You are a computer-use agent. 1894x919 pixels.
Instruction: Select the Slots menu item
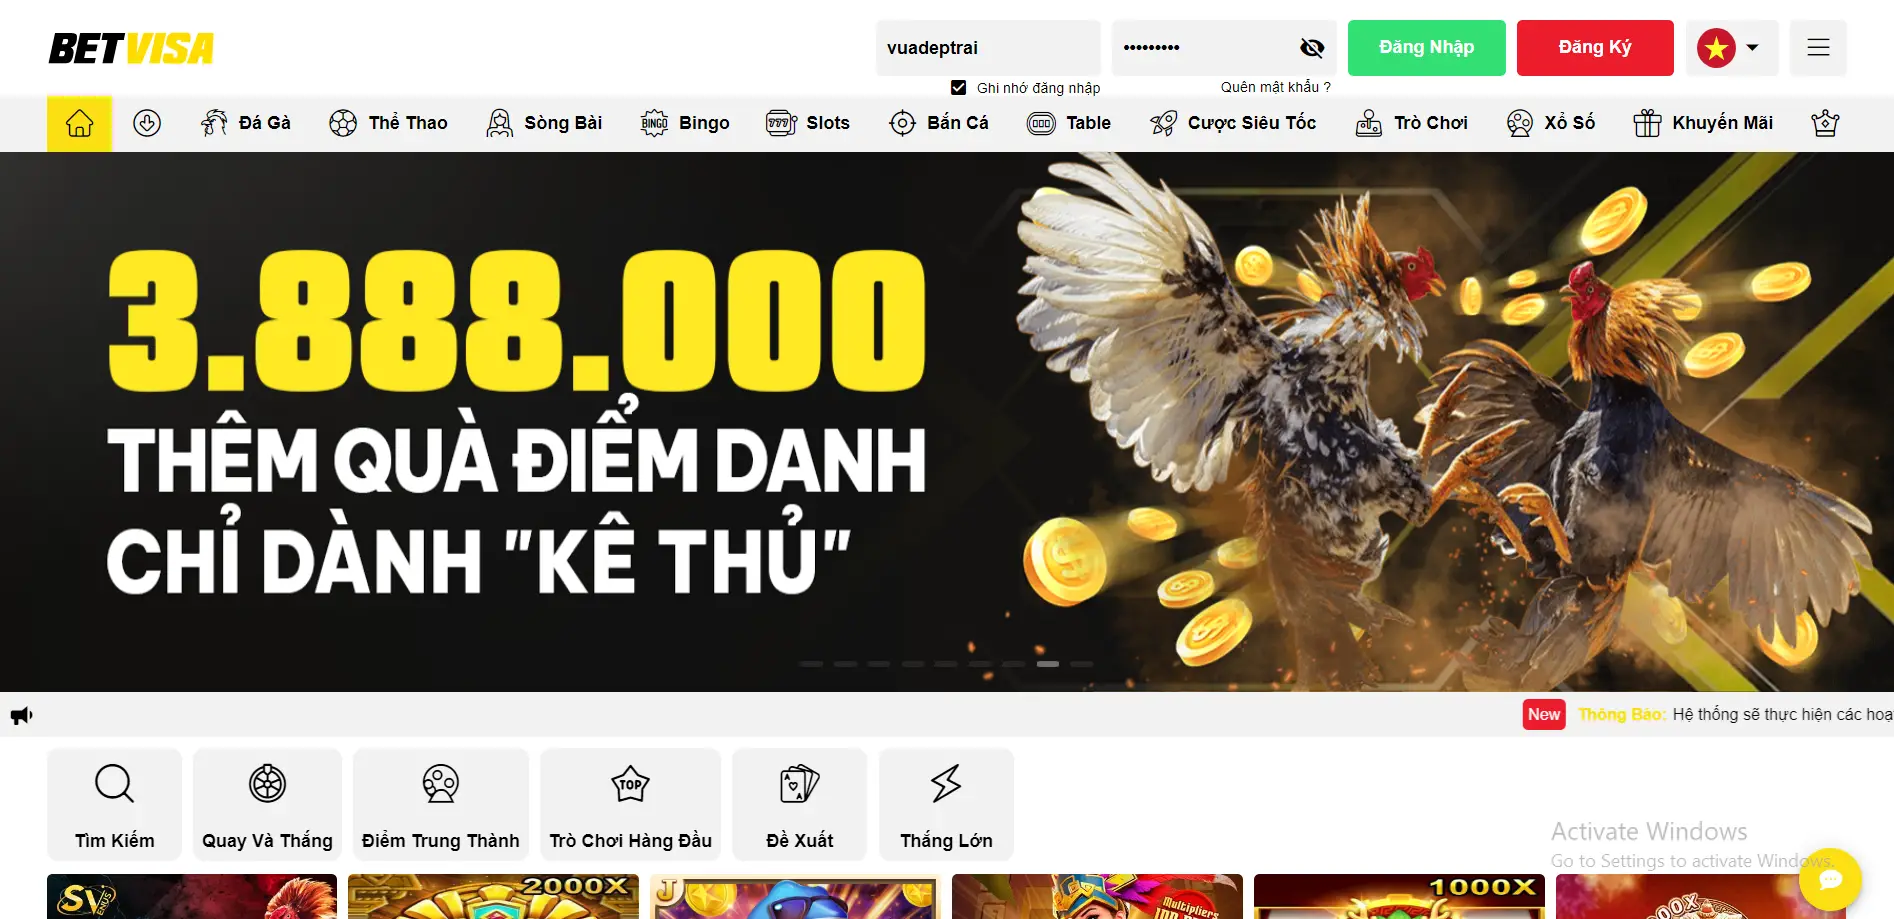point(808,123)
